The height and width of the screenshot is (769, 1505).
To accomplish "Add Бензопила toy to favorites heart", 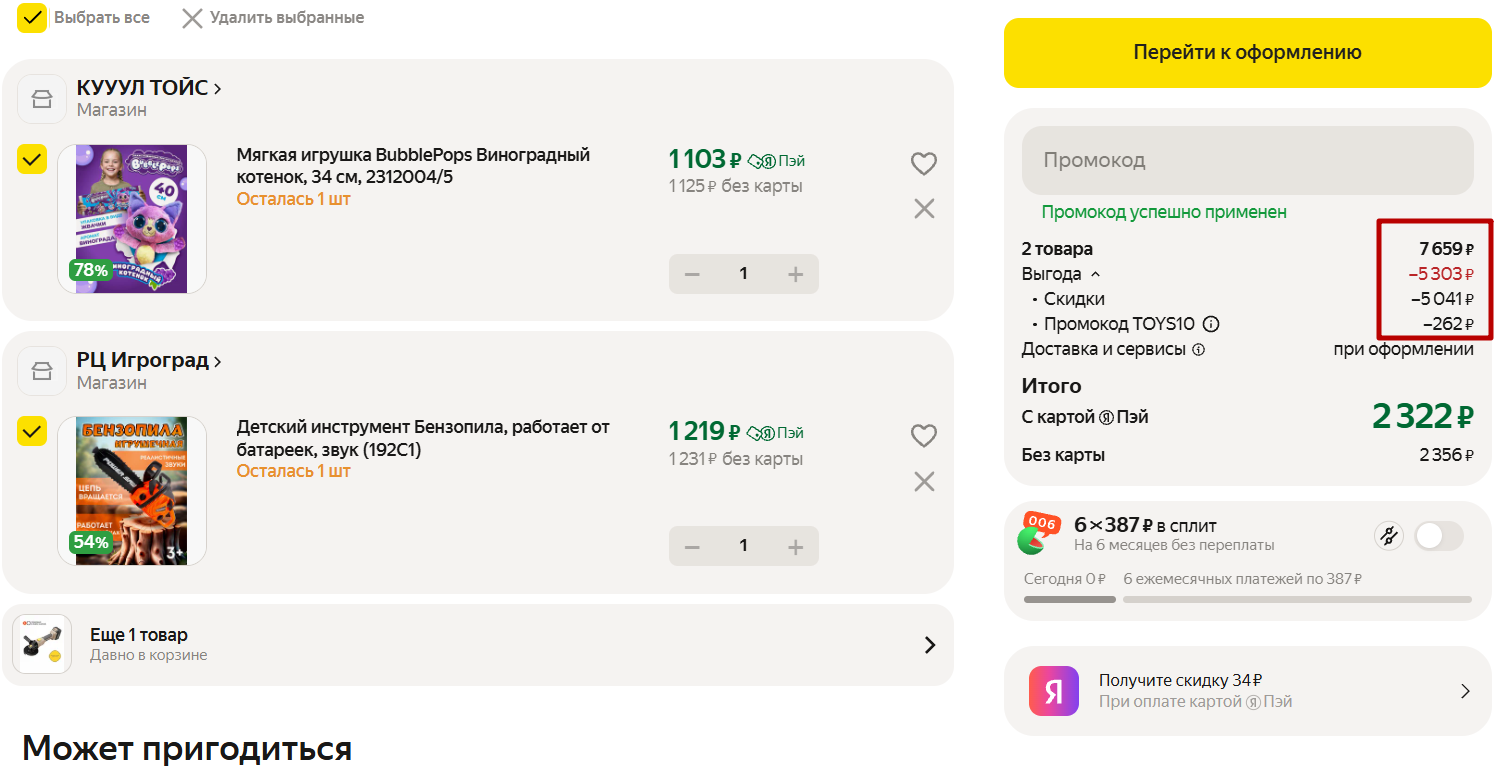I will tap(924, 436).
